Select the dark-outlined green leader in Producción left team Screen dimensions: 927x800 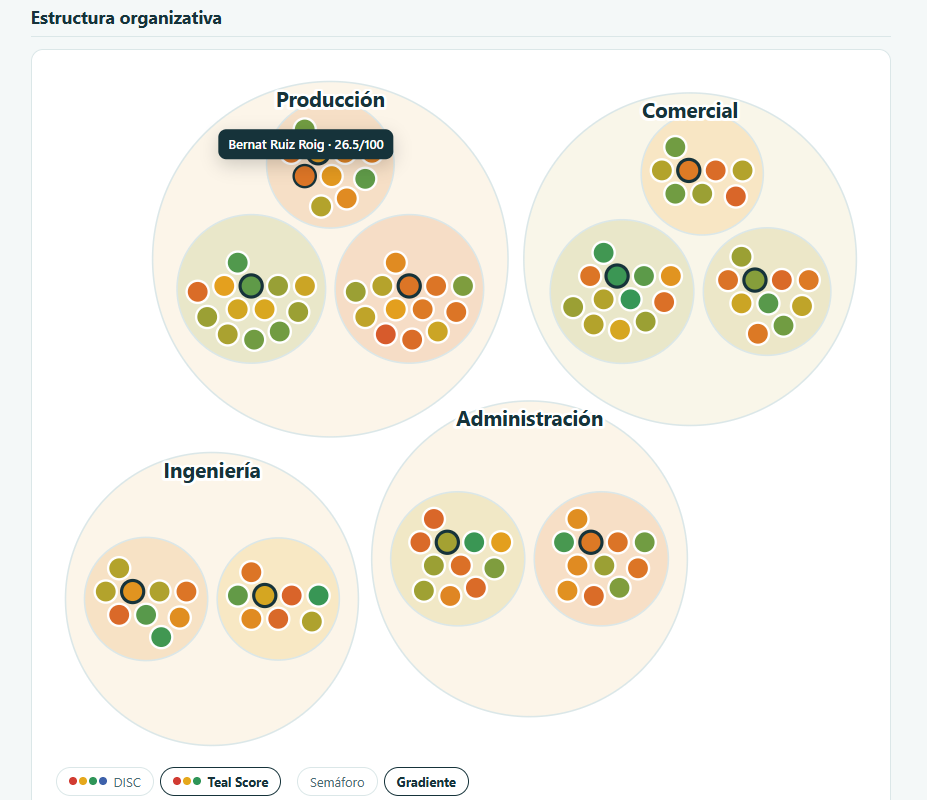click(x=251, y=286)
